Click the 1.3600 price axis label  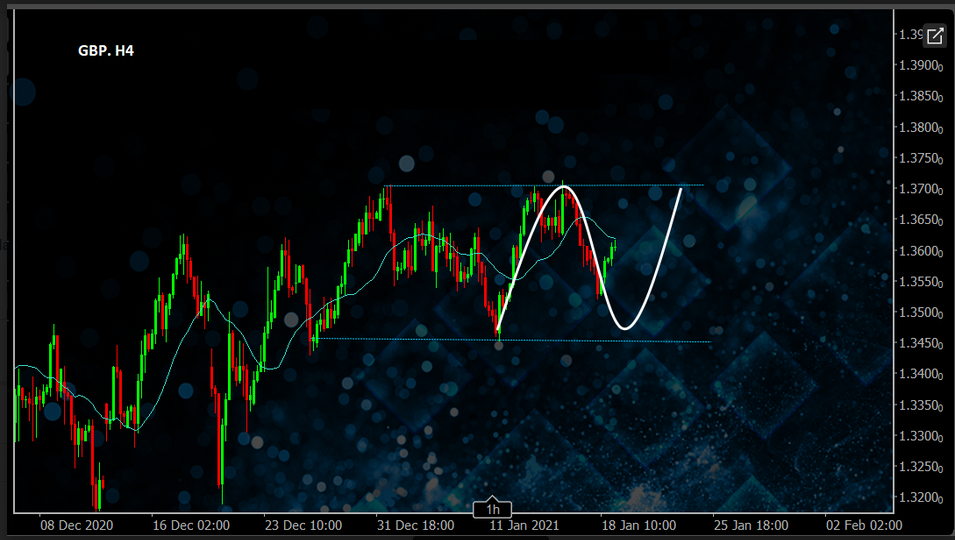pyautogui.click(x=919, y=251)
